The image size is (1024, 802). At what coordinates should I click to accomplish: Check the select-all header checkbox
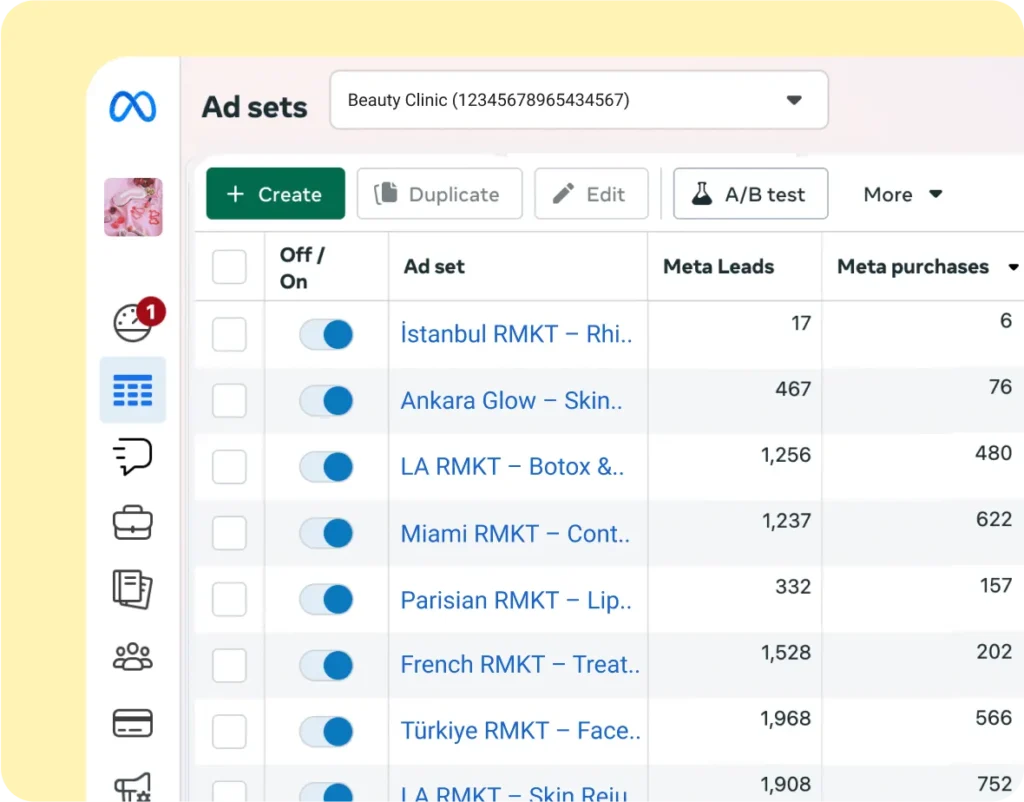point(229,266)
